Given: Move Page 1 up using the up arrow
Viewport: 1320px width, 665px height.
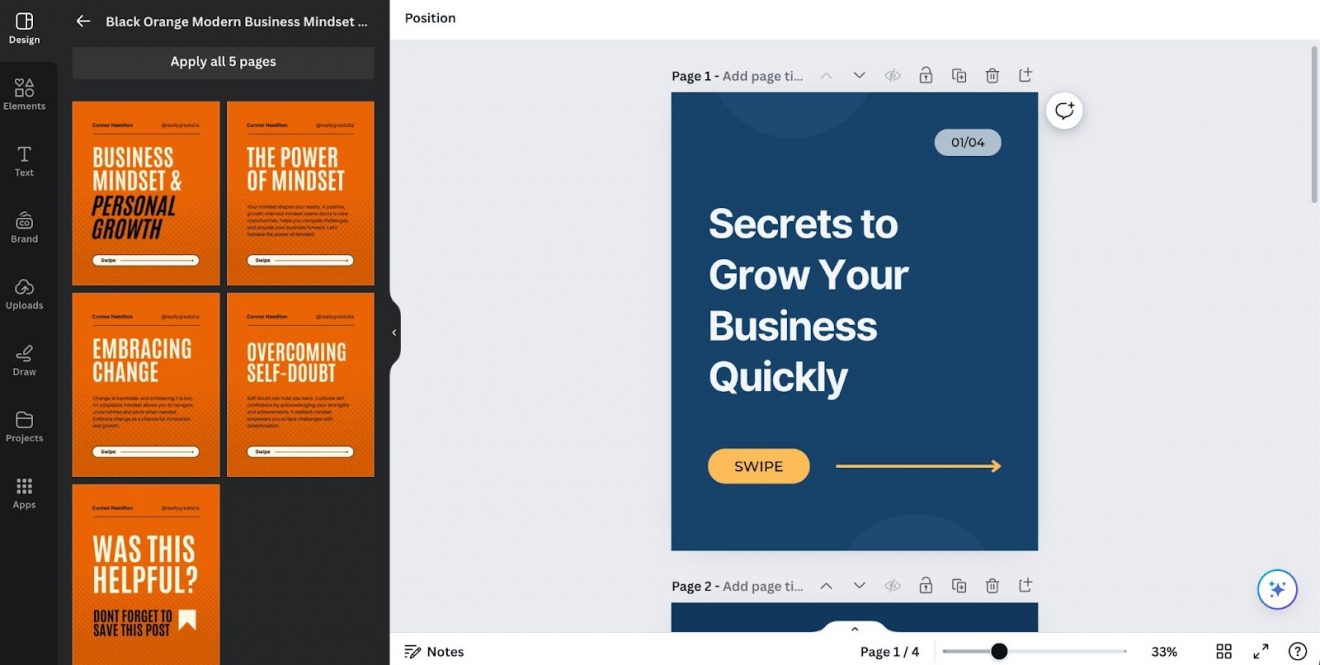Looking at the screenshot, I should (x=826, y=75).
